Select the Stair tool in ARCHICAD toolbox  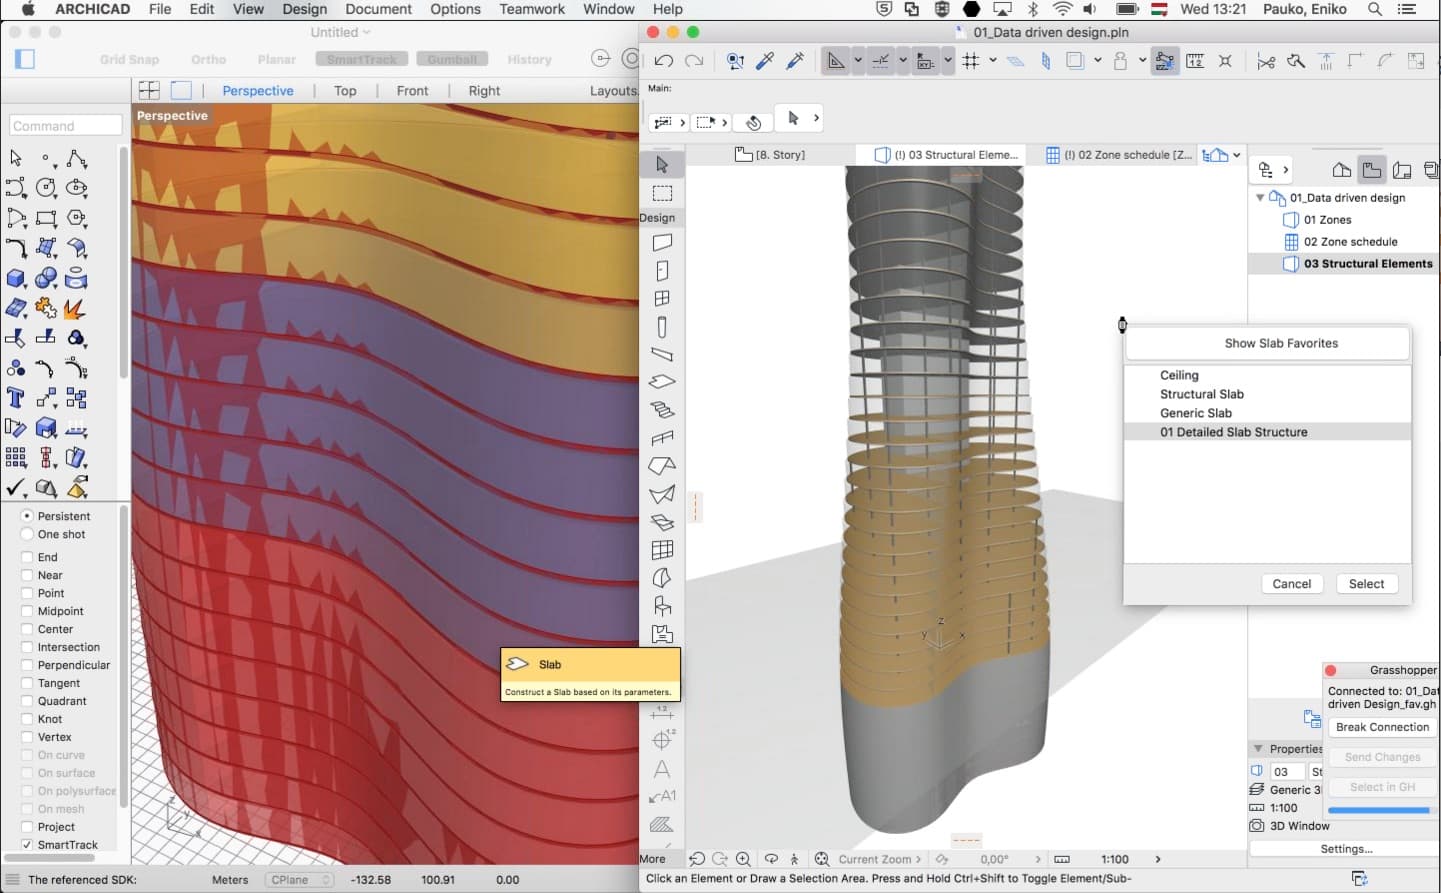point(662,410)
